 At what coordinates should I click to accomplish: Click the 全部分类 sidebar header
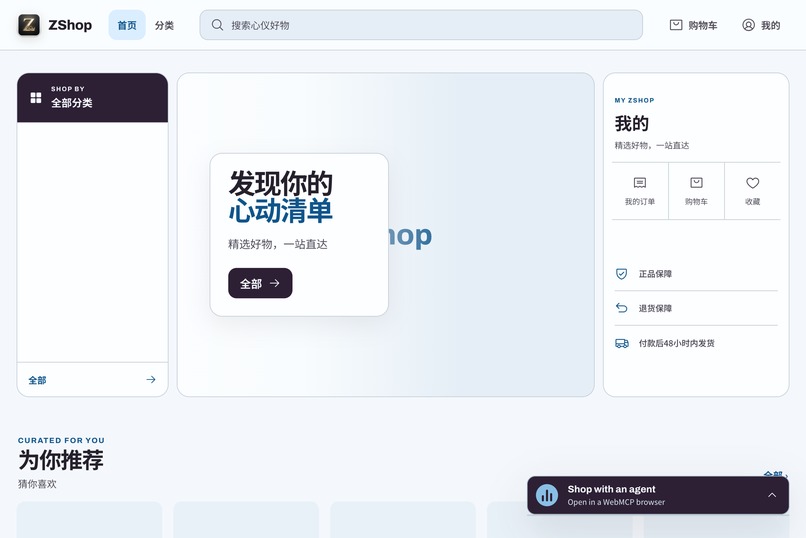pos(93,98)
